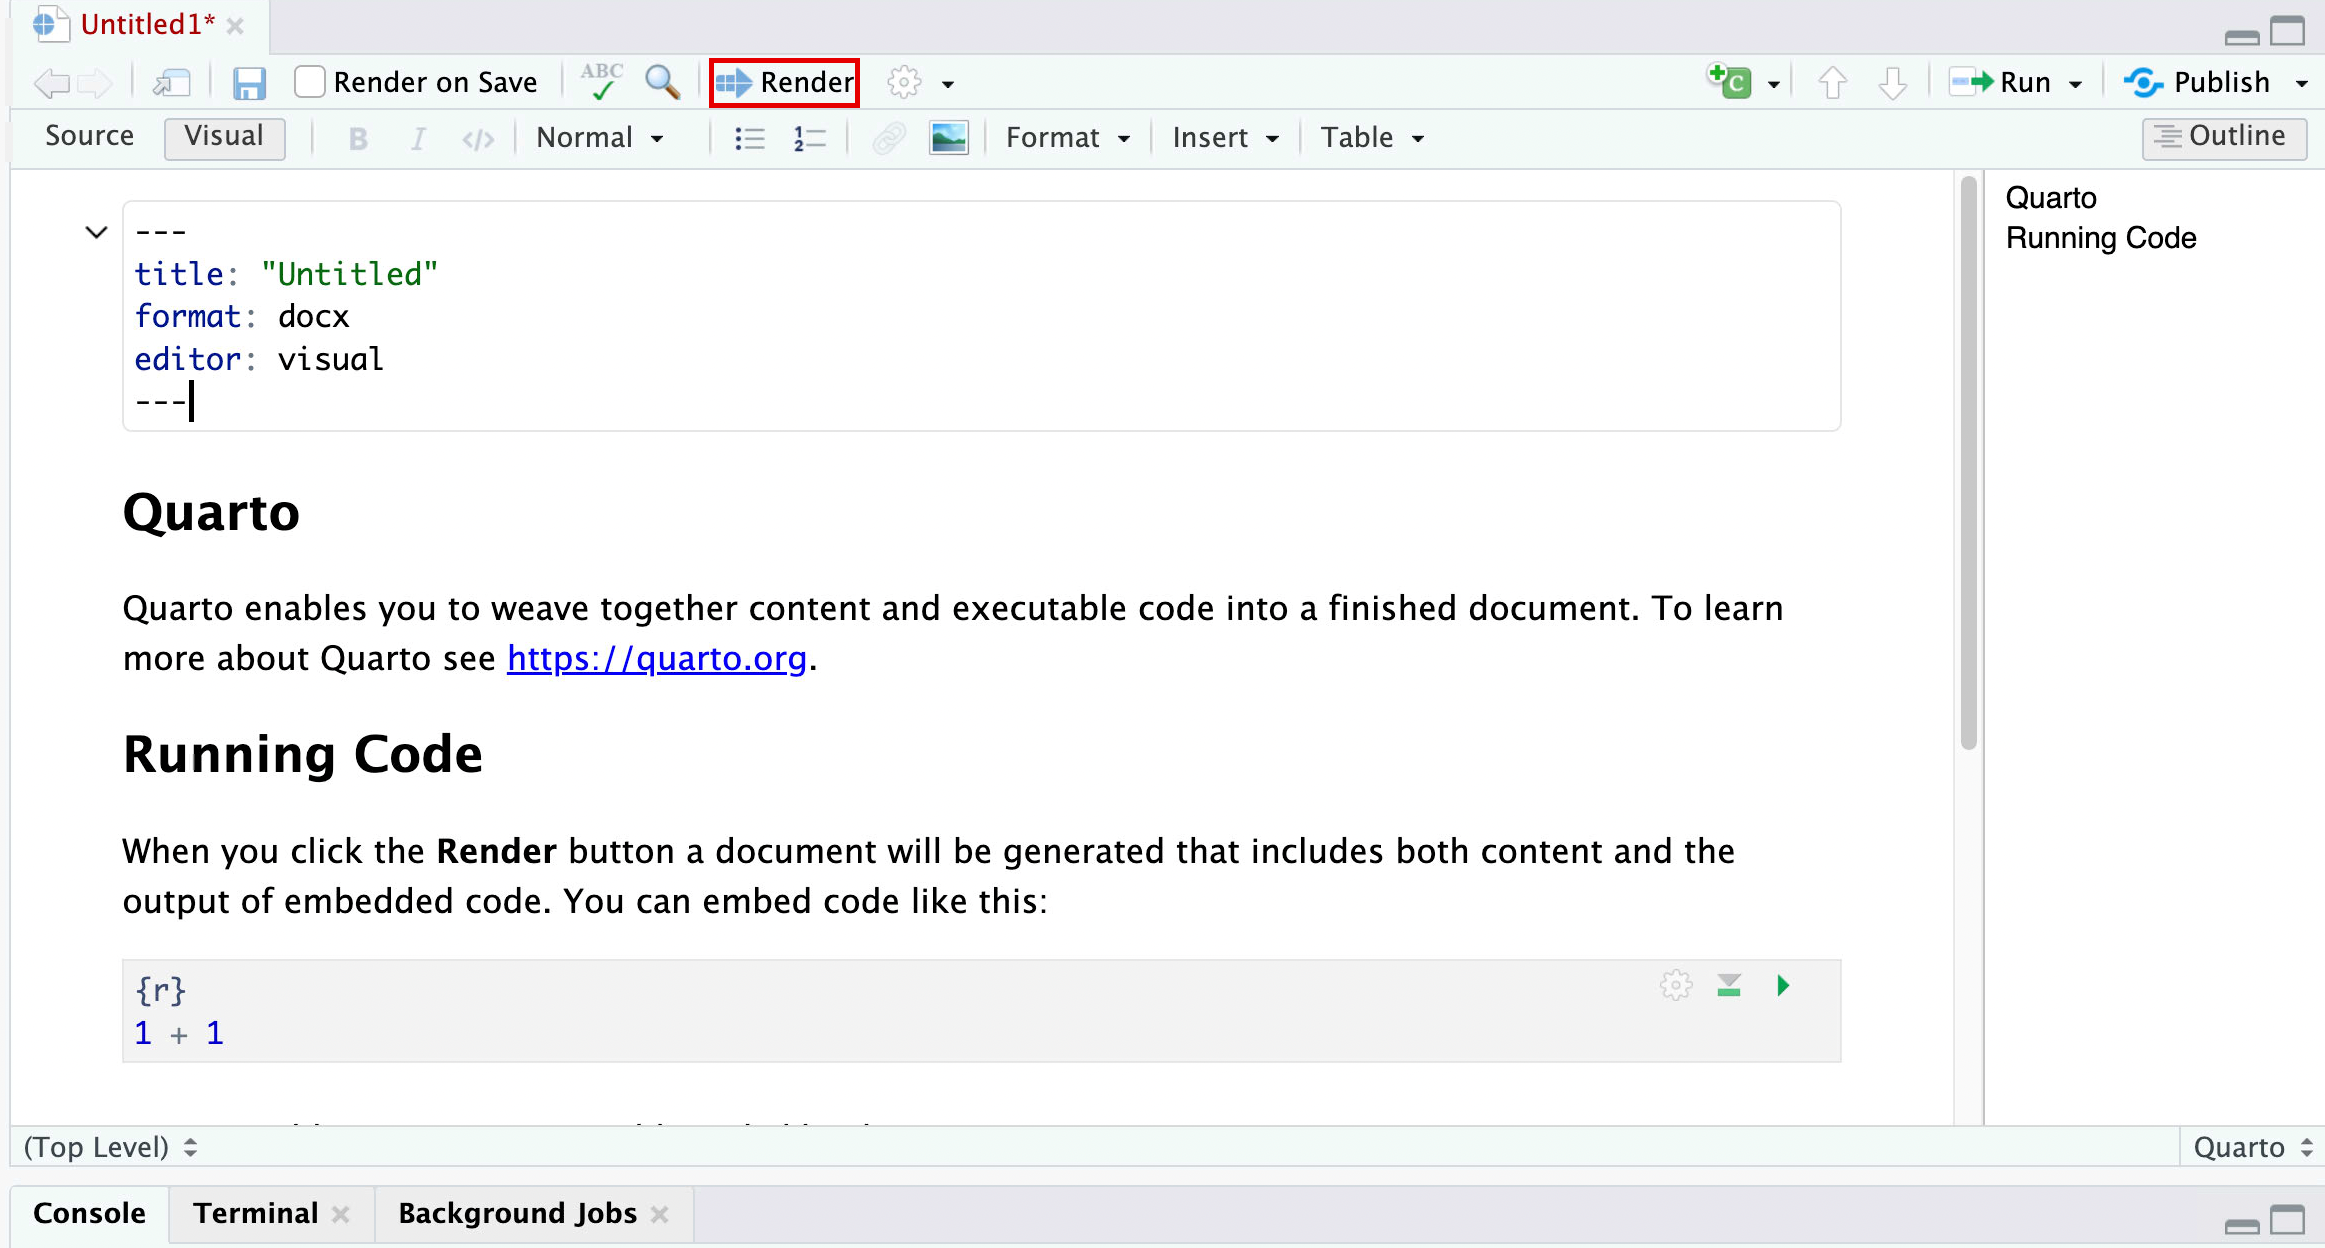Place cursor on the format: docx line
The height and width of the screenshot is (1248, 2325).
pyautogui.click(x=242, y=317)
